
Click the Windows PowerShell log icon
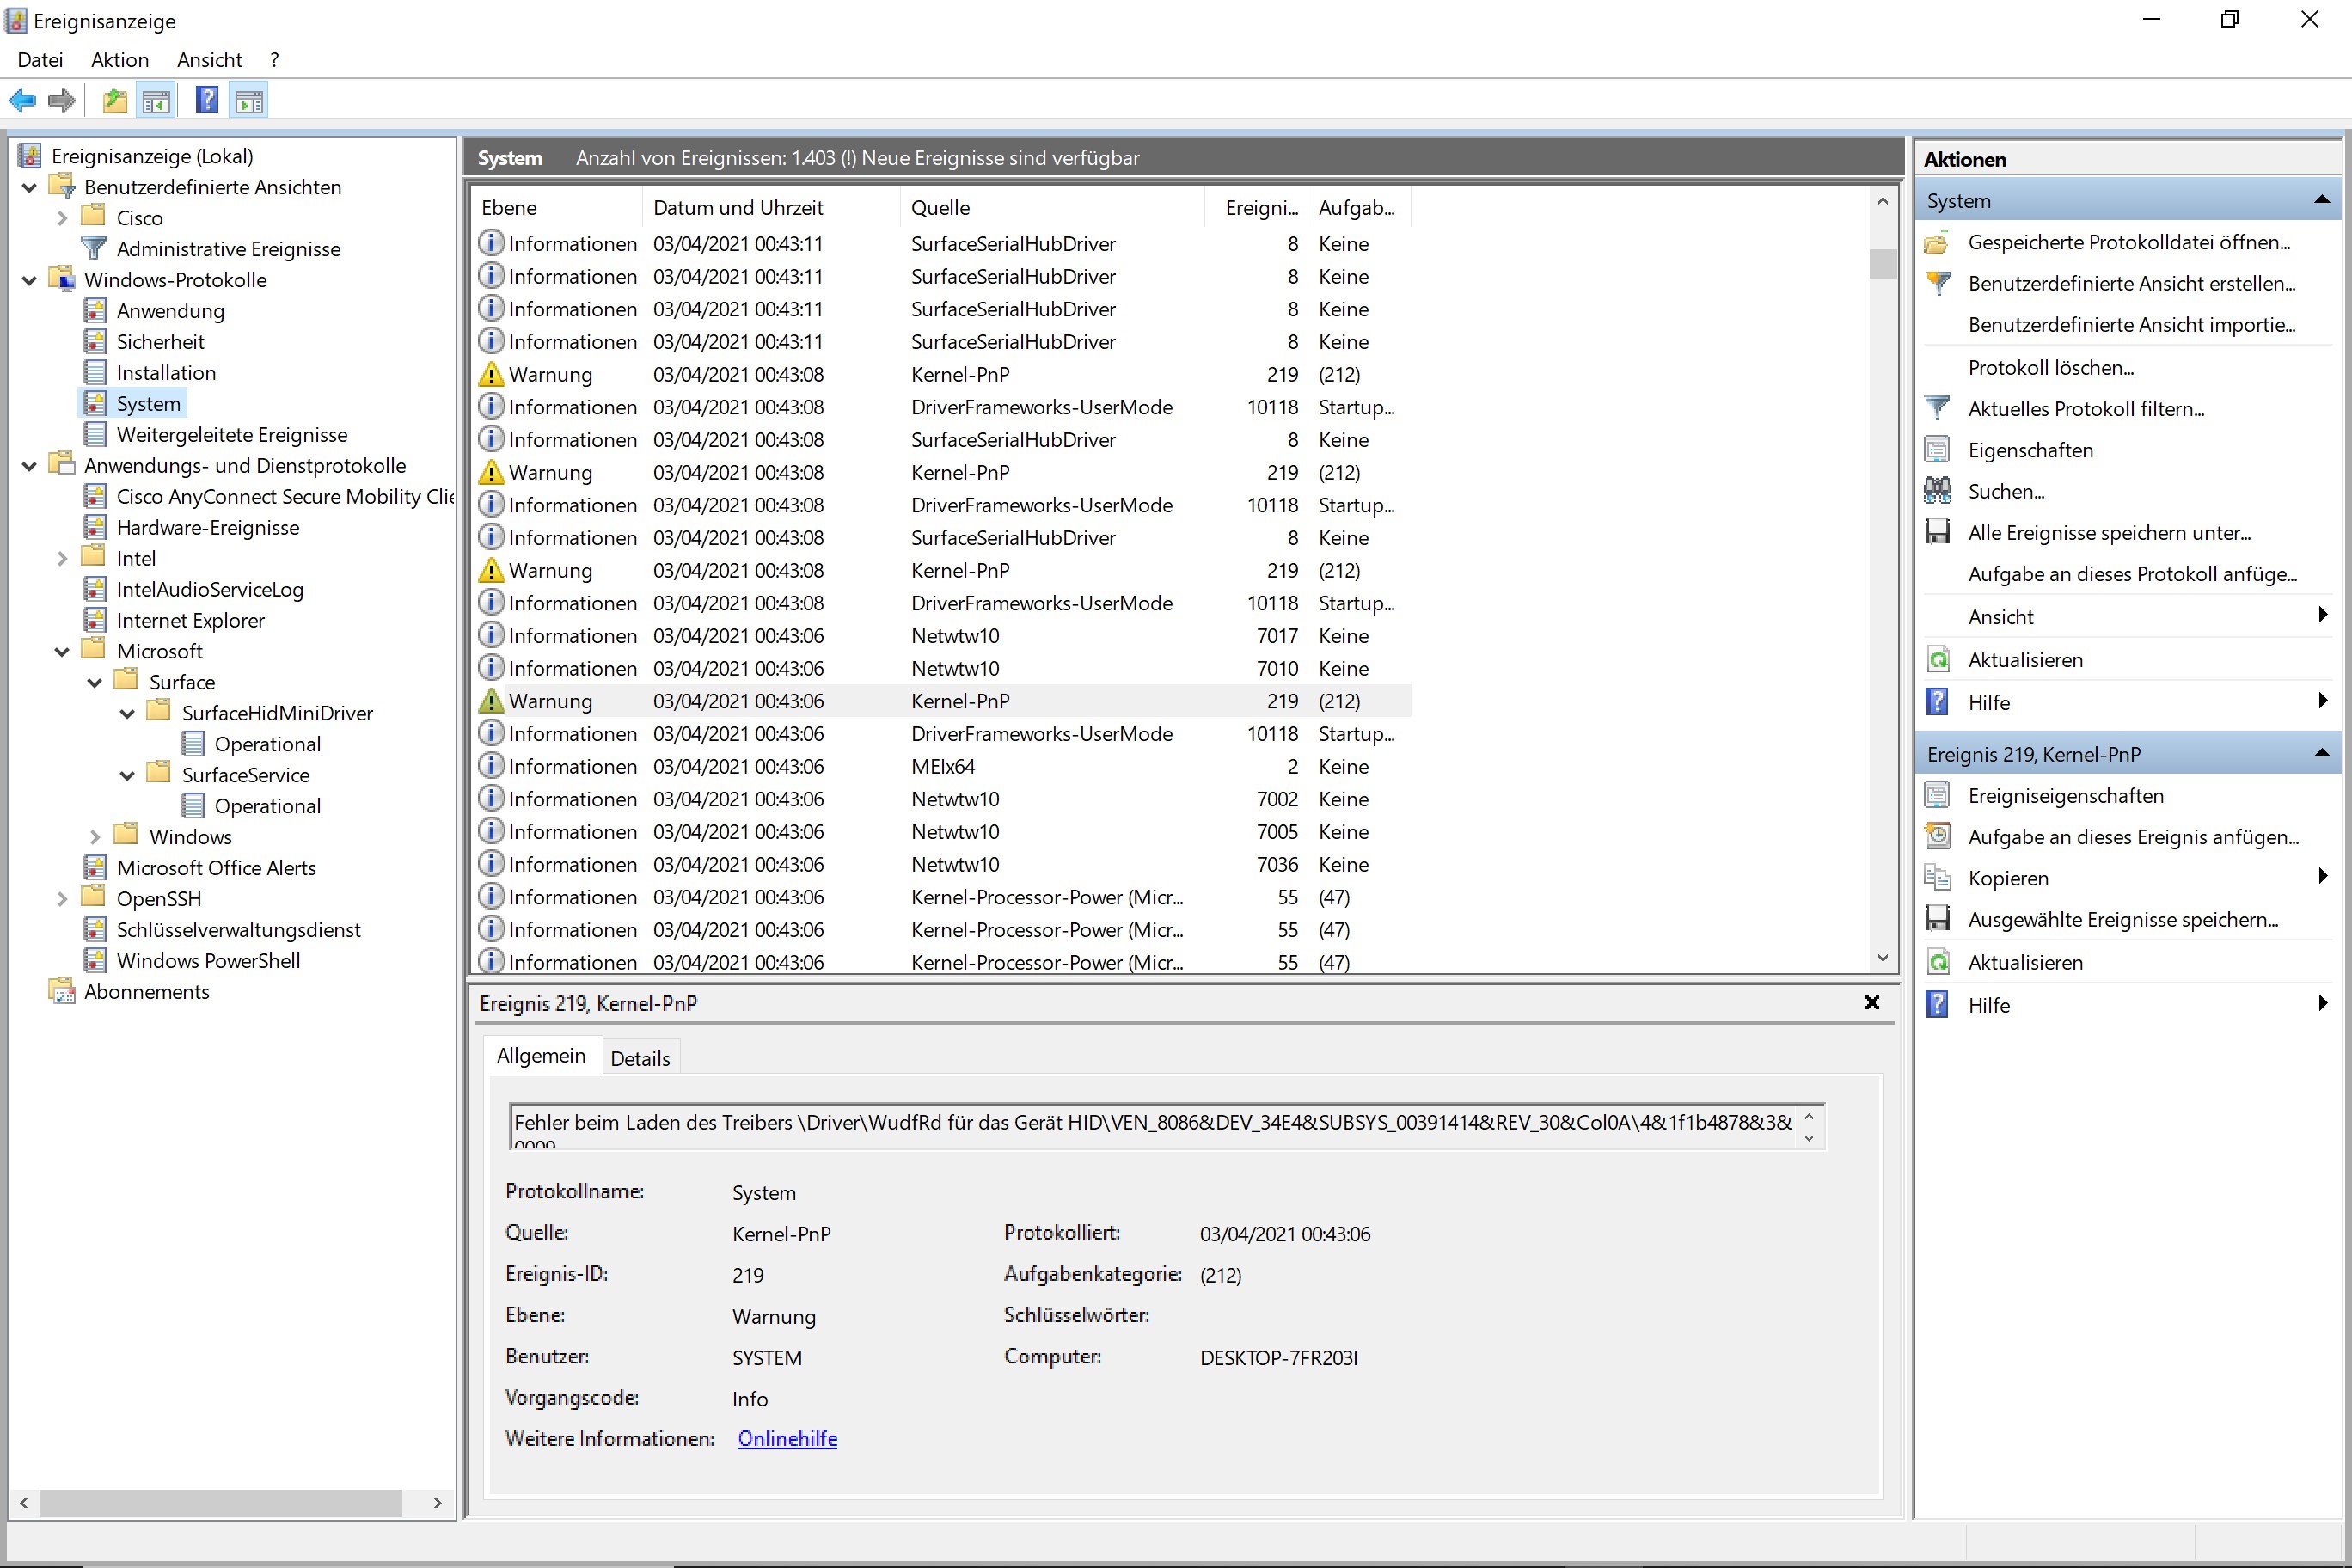(94, 960)
